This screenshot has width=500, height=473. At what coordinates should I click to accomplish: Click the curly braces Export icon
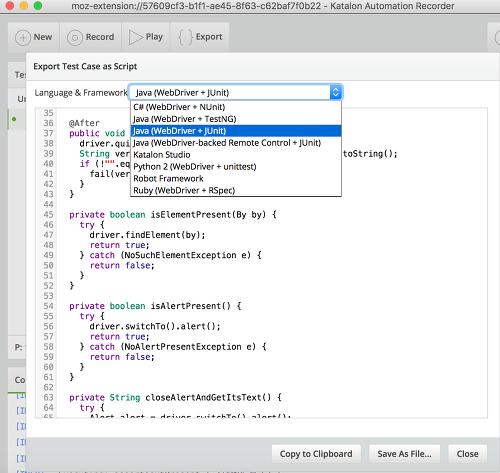186,37
